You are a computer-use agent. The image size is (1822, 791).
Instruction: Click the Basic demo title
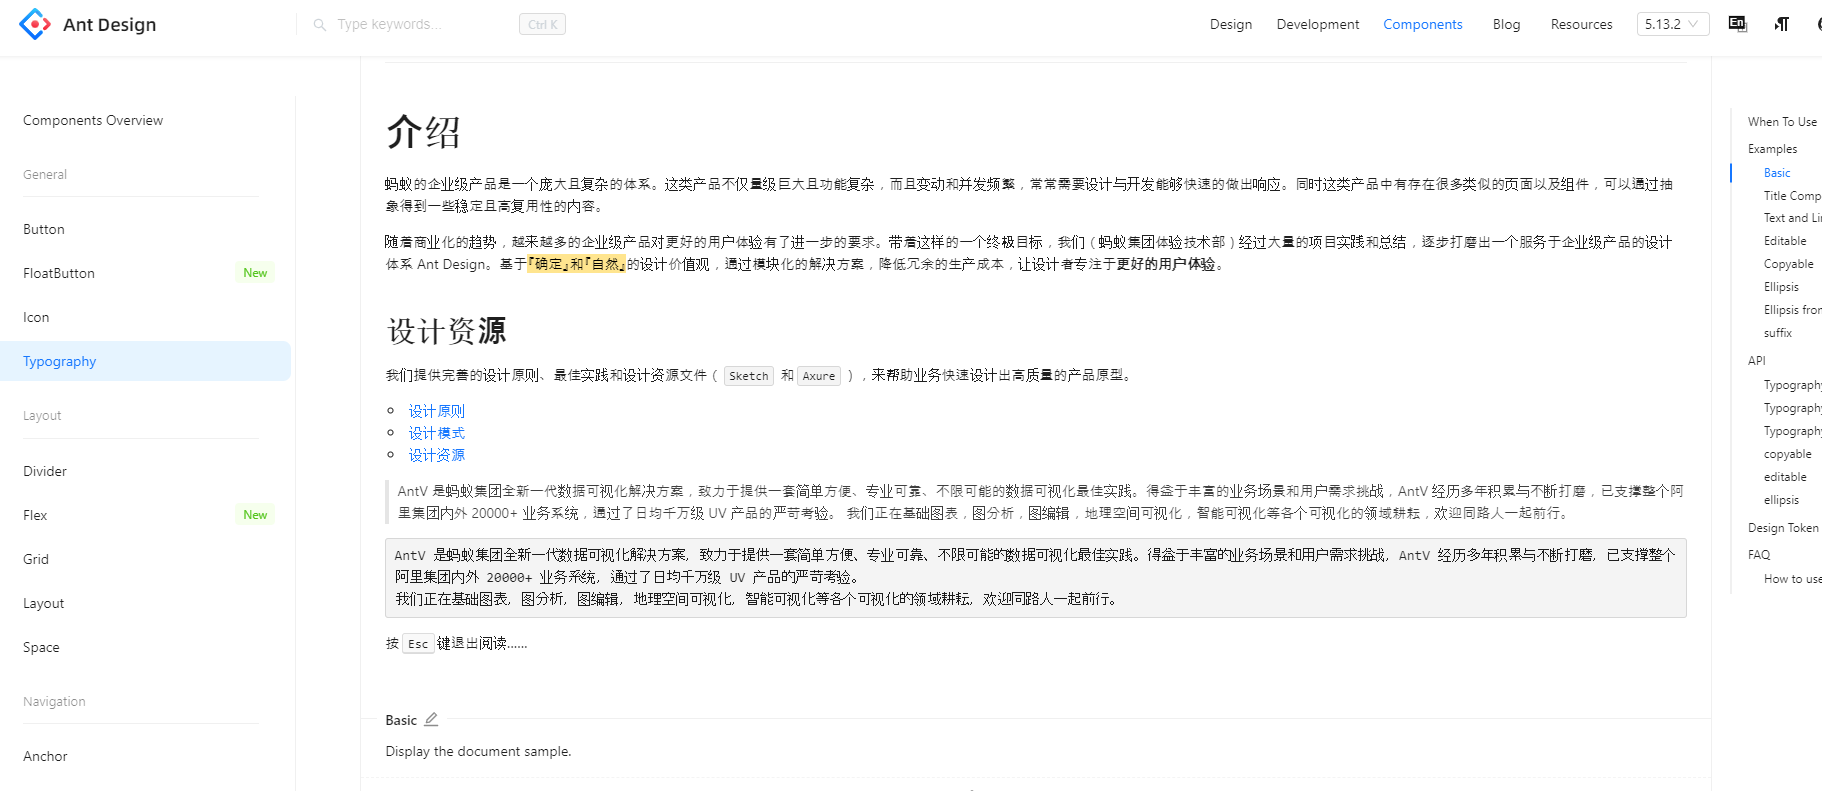point(401,720)
